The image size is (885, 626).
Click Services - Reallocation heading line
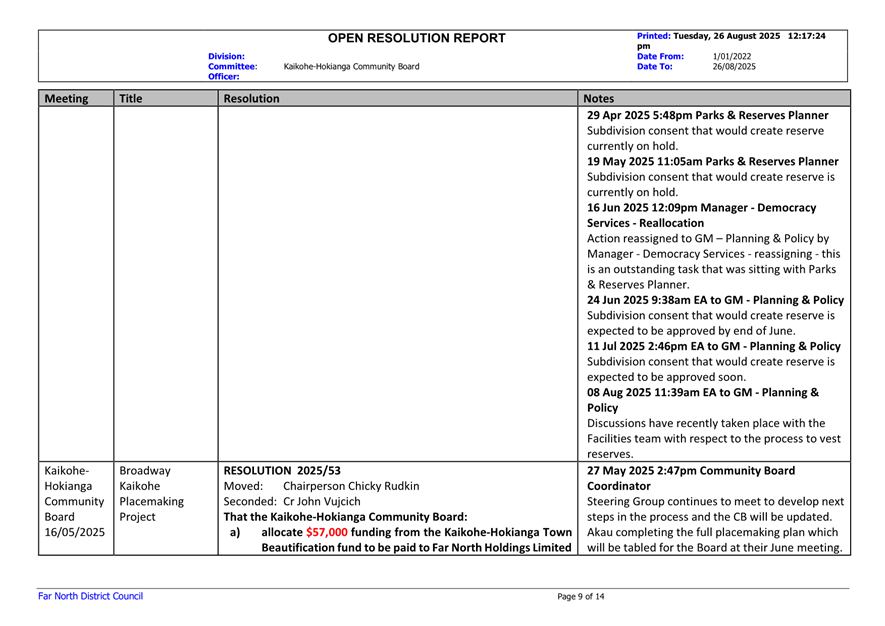[x=645, y=223]
